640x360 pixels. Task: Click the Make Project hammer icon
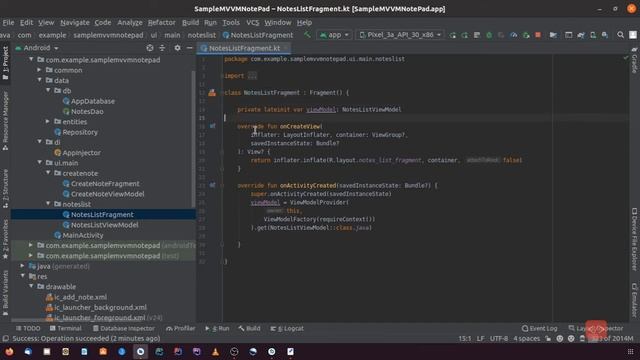click(307, 35)
